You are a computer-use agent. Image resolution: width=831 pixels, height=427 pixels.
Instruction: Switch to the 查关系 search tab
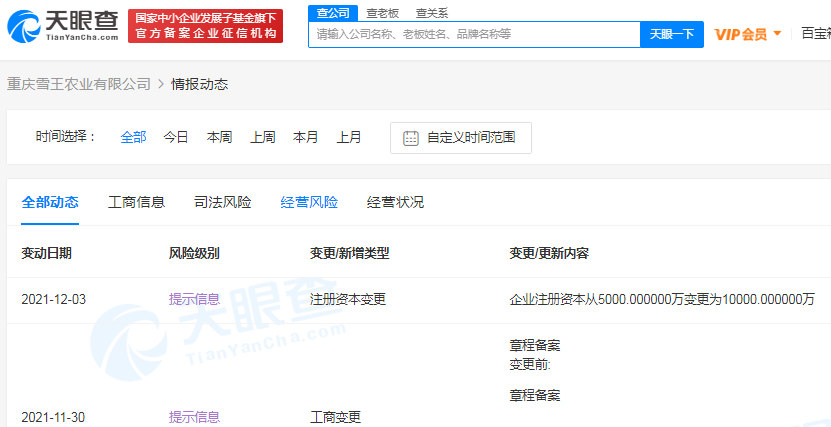[x=432, y=12]
